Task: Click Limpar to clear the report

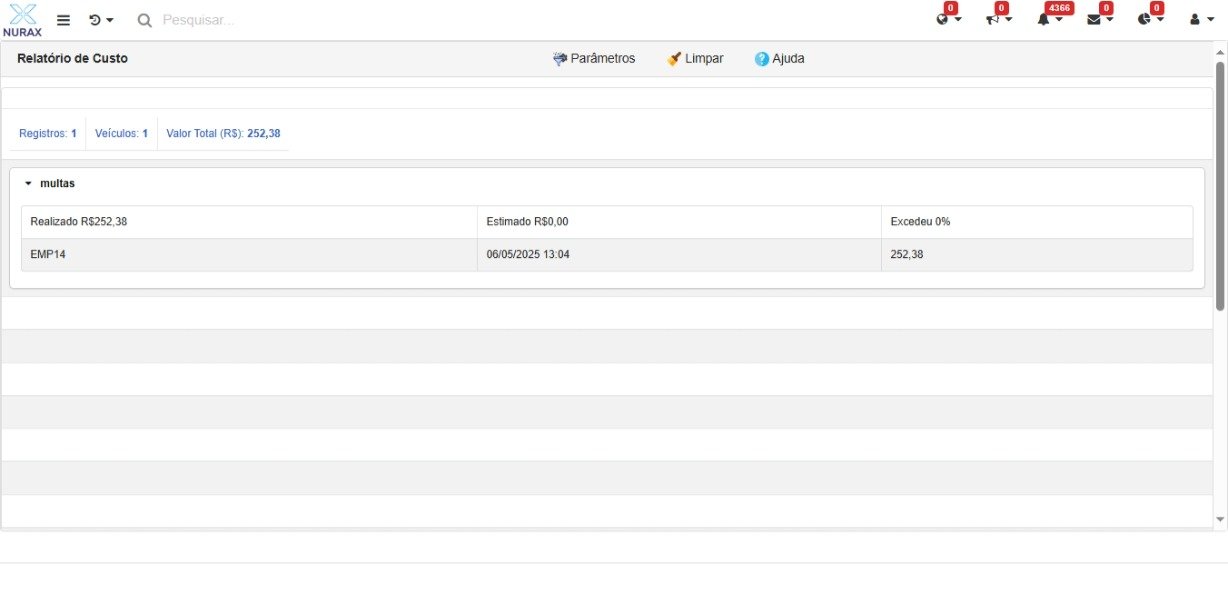Action: (695, 59)
